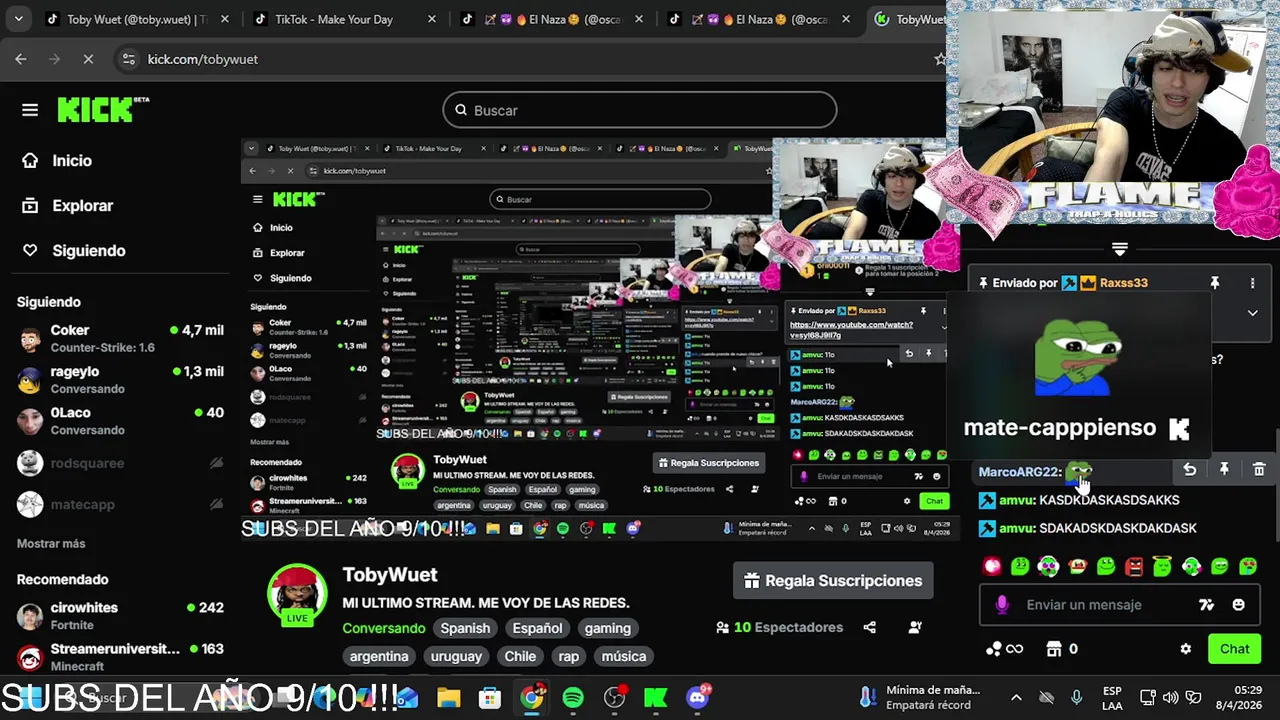Insert the red angry quick emote
The height and width of the screenshot is (720, 1280).
tap(1133, 566)
